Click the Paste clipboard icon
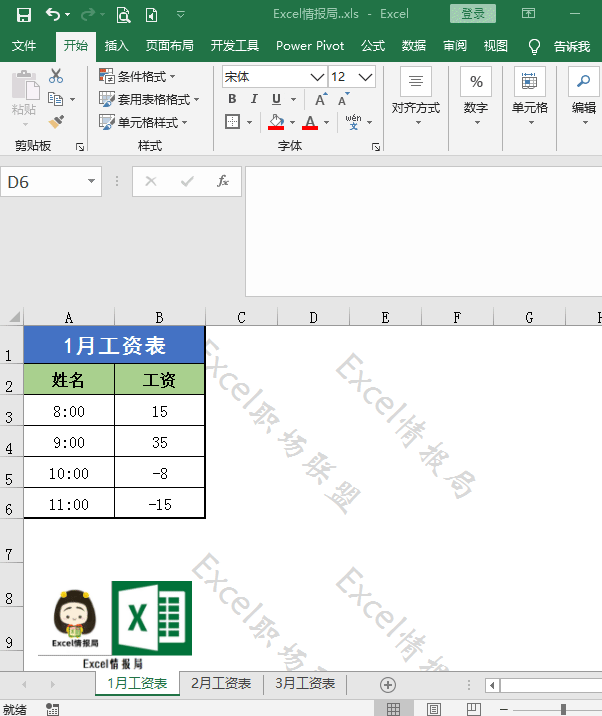 [25, 85]
